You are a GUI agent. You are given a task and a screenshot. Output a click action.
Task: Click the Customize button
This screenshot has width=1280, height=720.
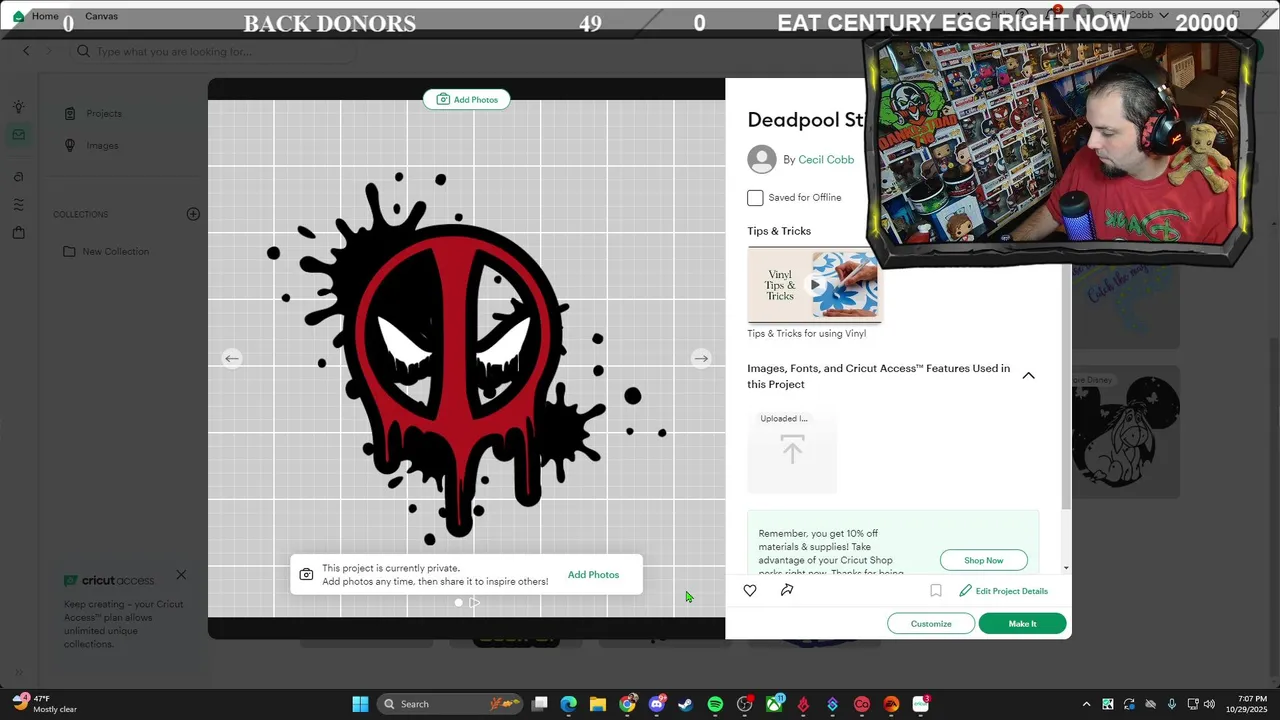click(931, 623)
